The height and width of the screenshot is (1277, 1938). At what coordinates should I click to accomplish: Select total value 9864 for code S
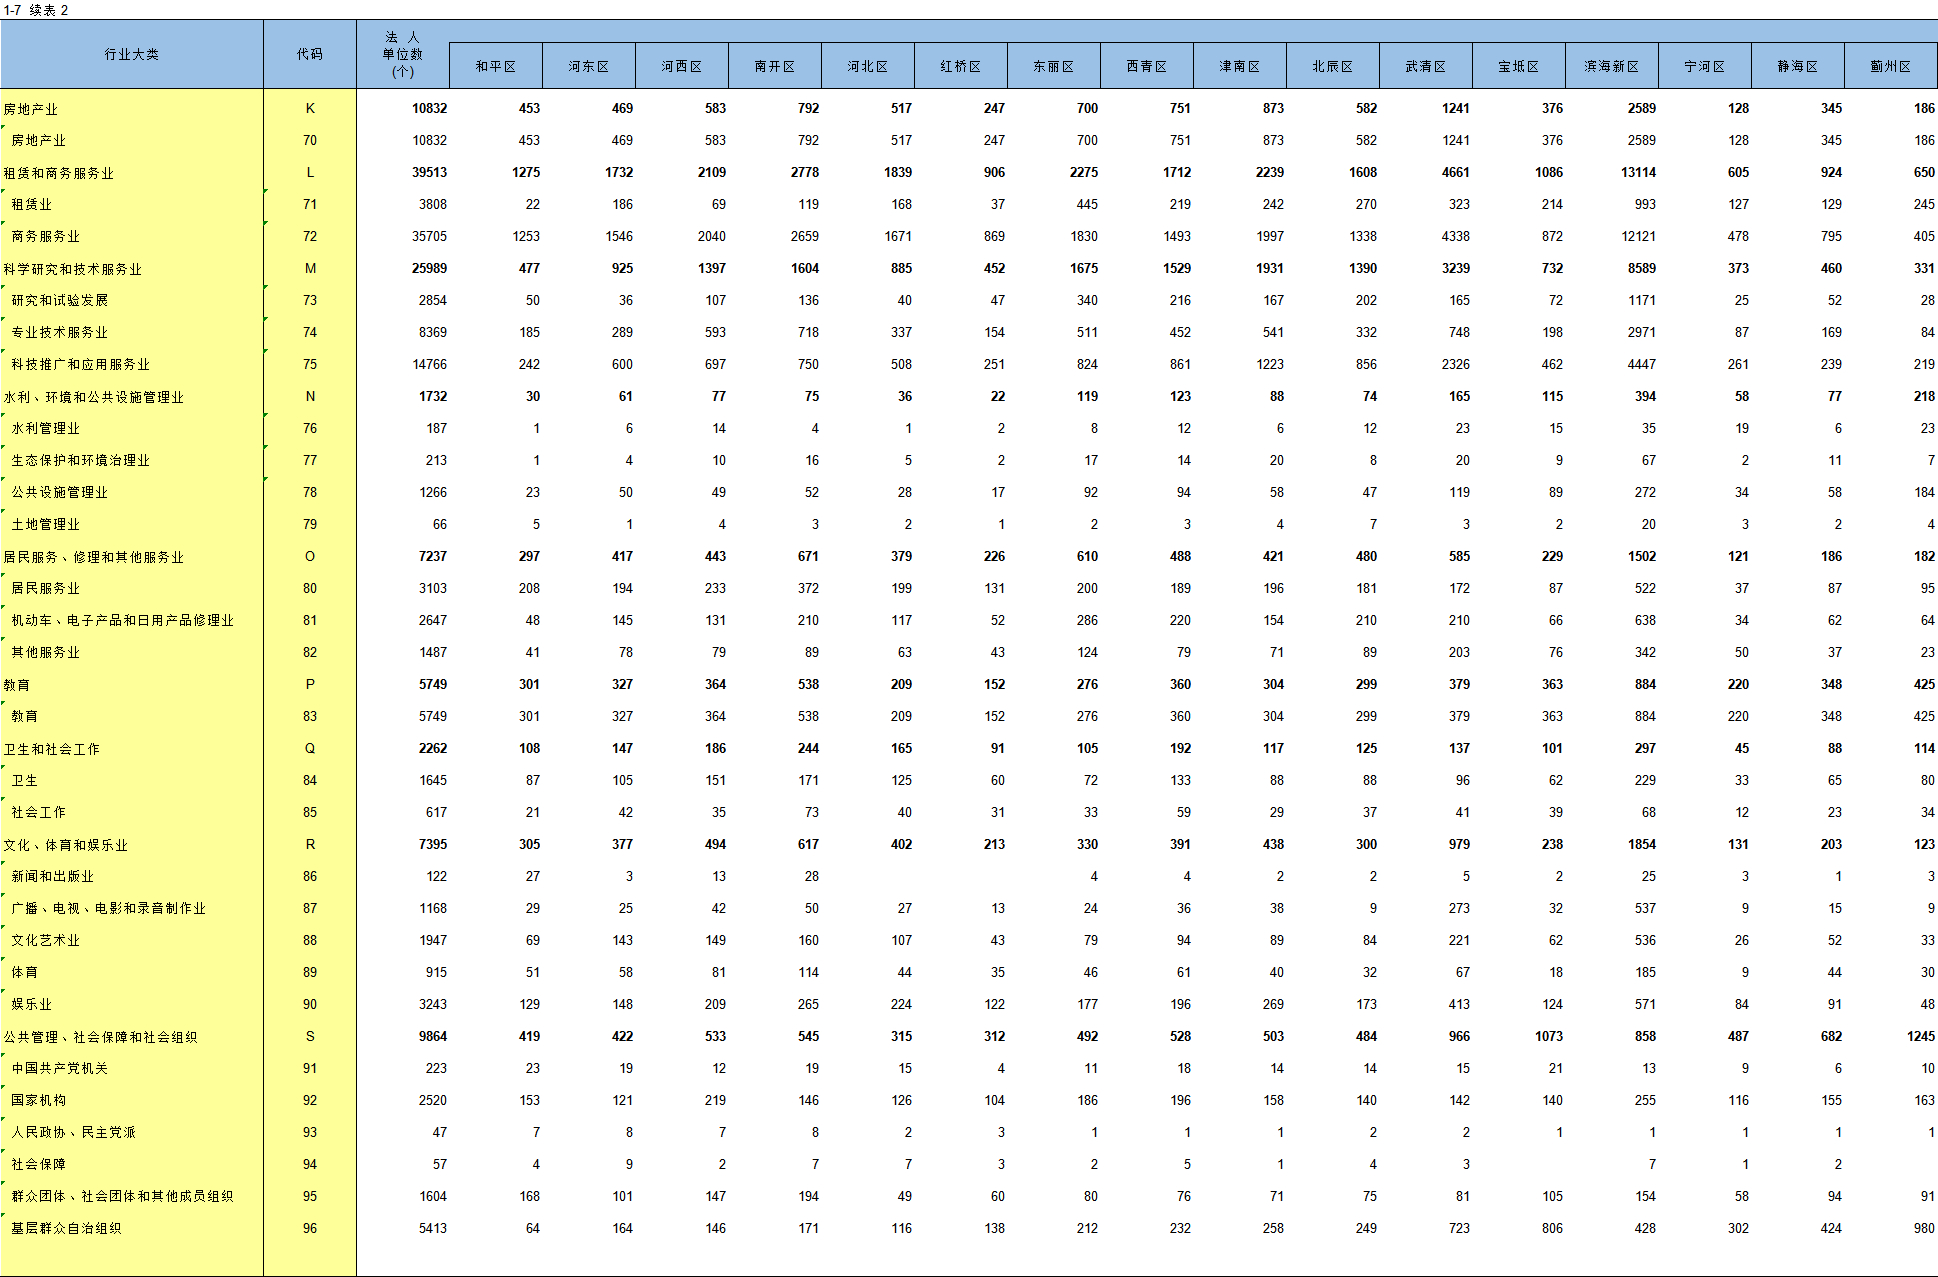coord(433,1036)
